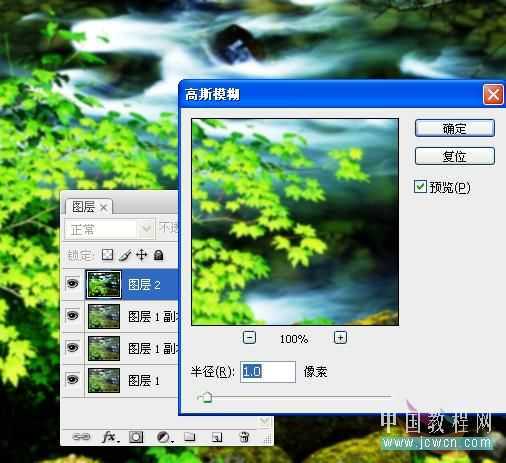This screenshot has width=506, height=463.
Task: Add a layer mask
Action: tap(136, 437)
